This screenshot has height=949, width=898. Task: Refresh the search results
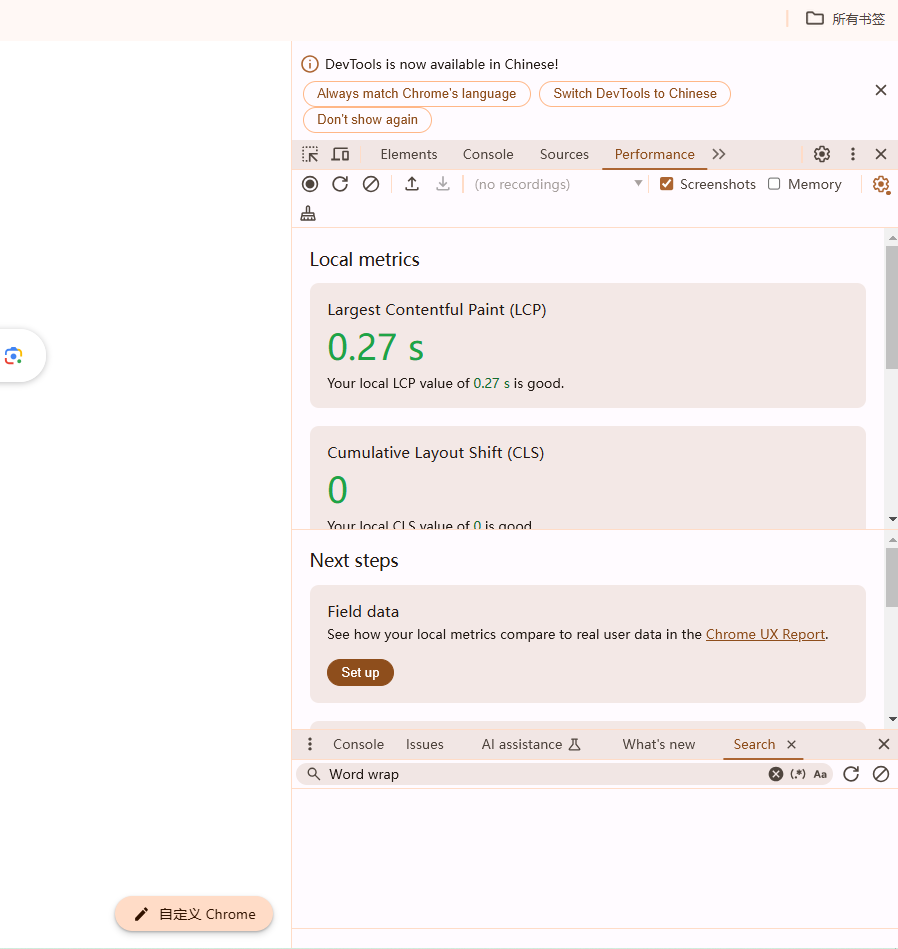[x=851, y=774]
